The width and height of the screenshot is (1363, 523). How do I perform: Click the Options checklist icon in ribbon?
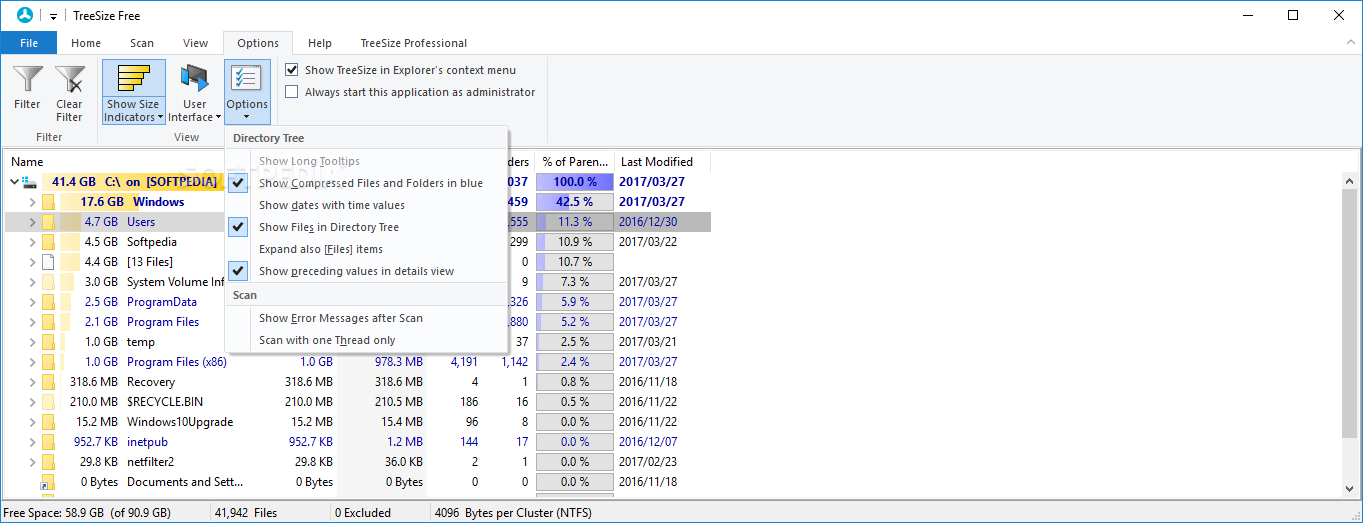(x=247, y=80)
